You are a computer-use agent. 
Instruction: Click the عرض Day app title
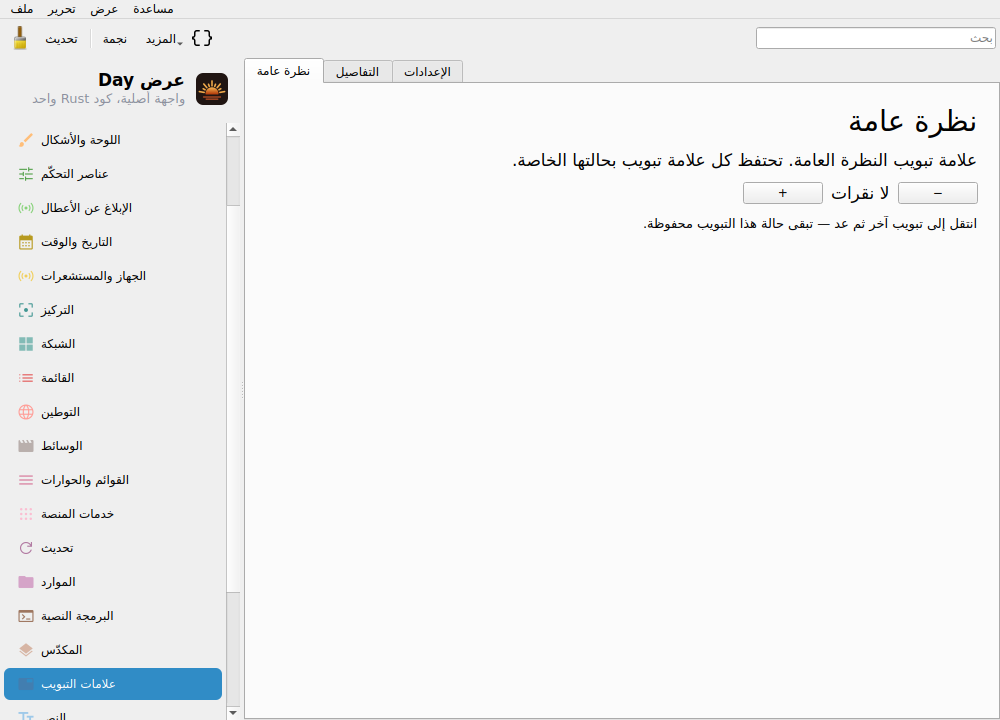tap(141, 80)
